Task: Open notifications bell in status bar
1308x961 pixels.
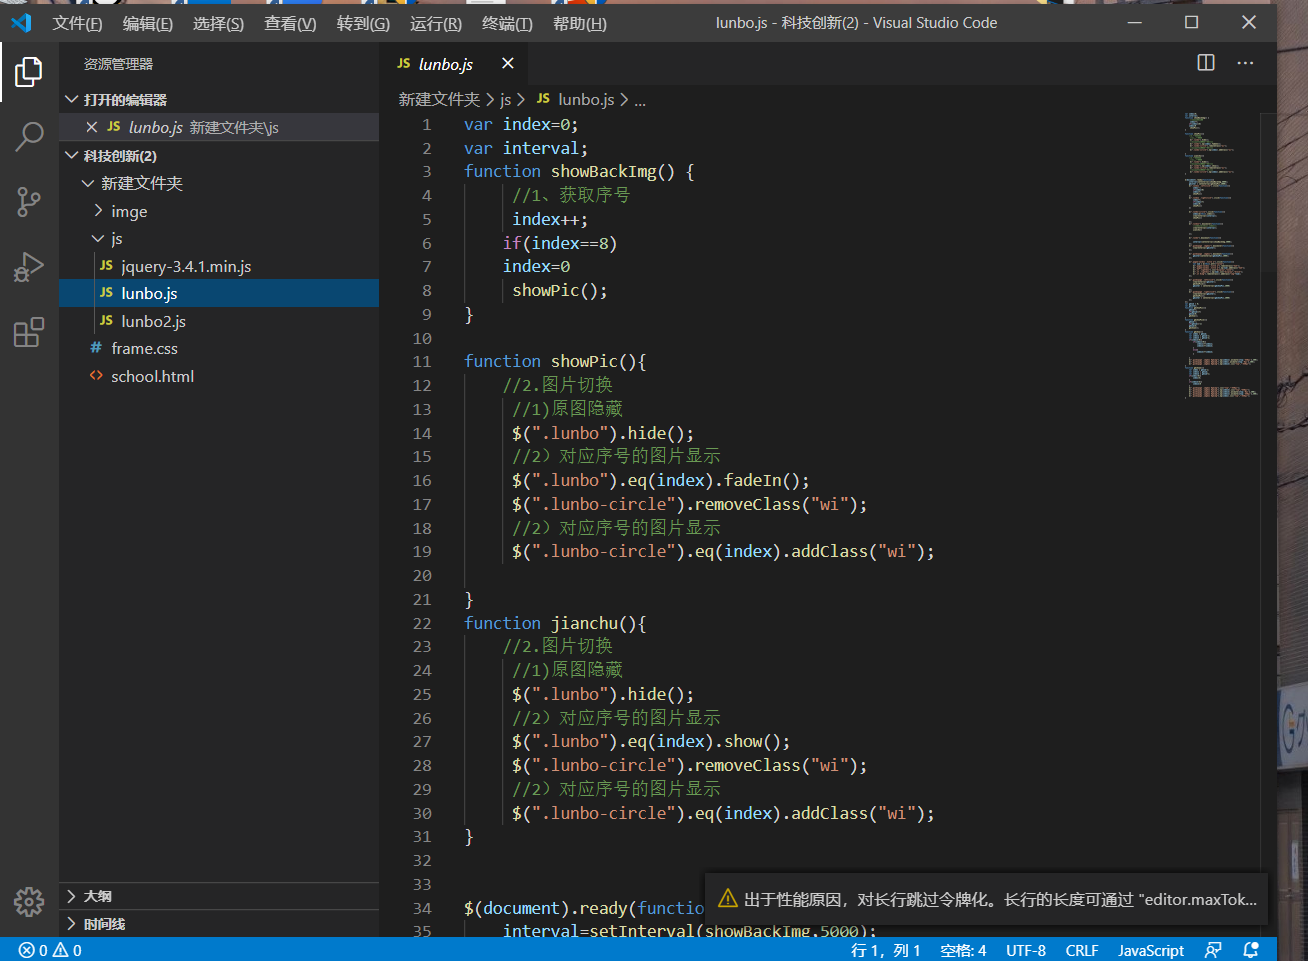Action: (x=1250, y=950)
